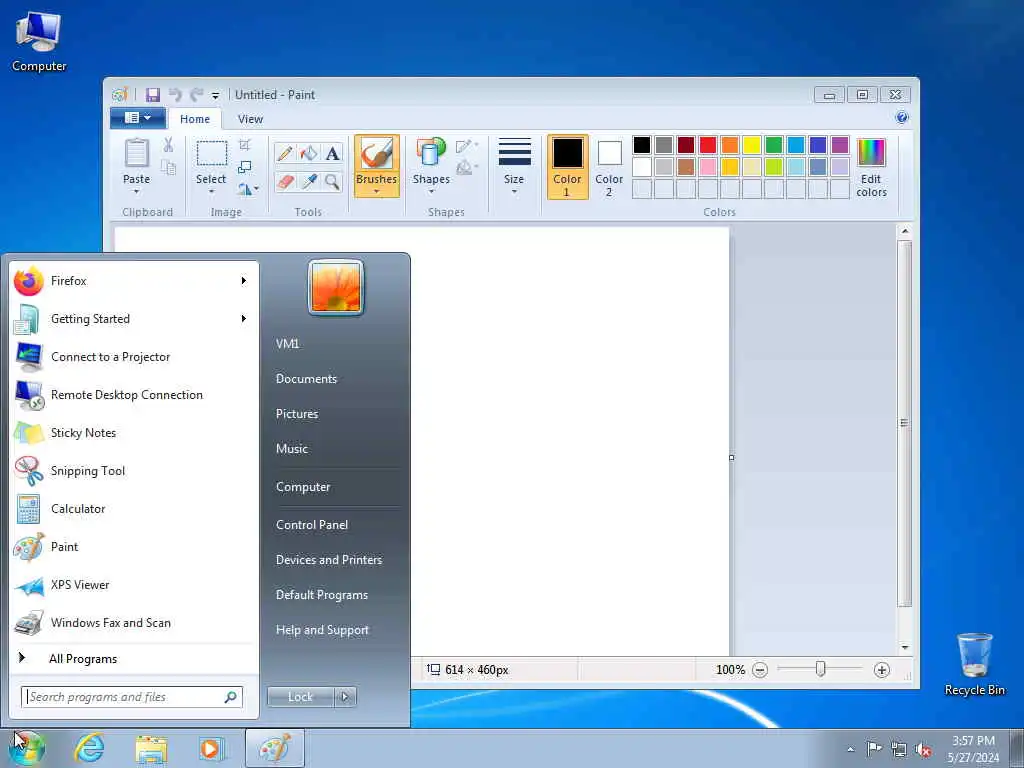The height and width of the screenshot is (768, 1024).
Task: Click the zoom out minus button
Action: tap(760, 670)
